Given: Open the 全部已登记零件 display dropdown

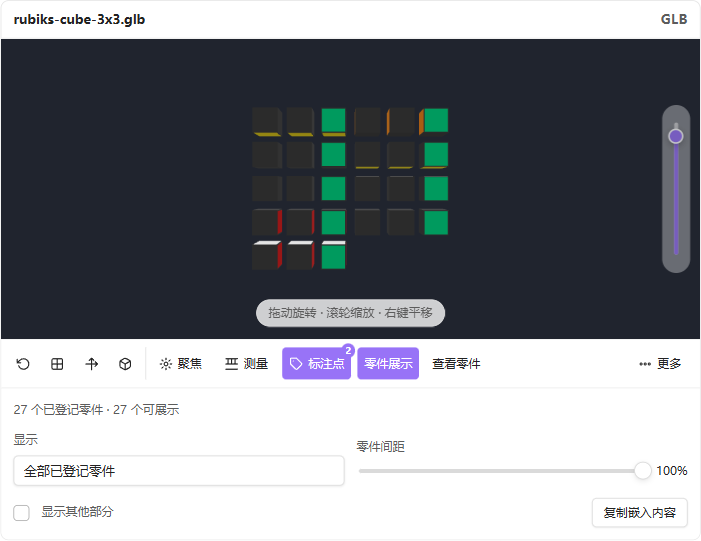Looking at the screenshot, I should (179, 471).
